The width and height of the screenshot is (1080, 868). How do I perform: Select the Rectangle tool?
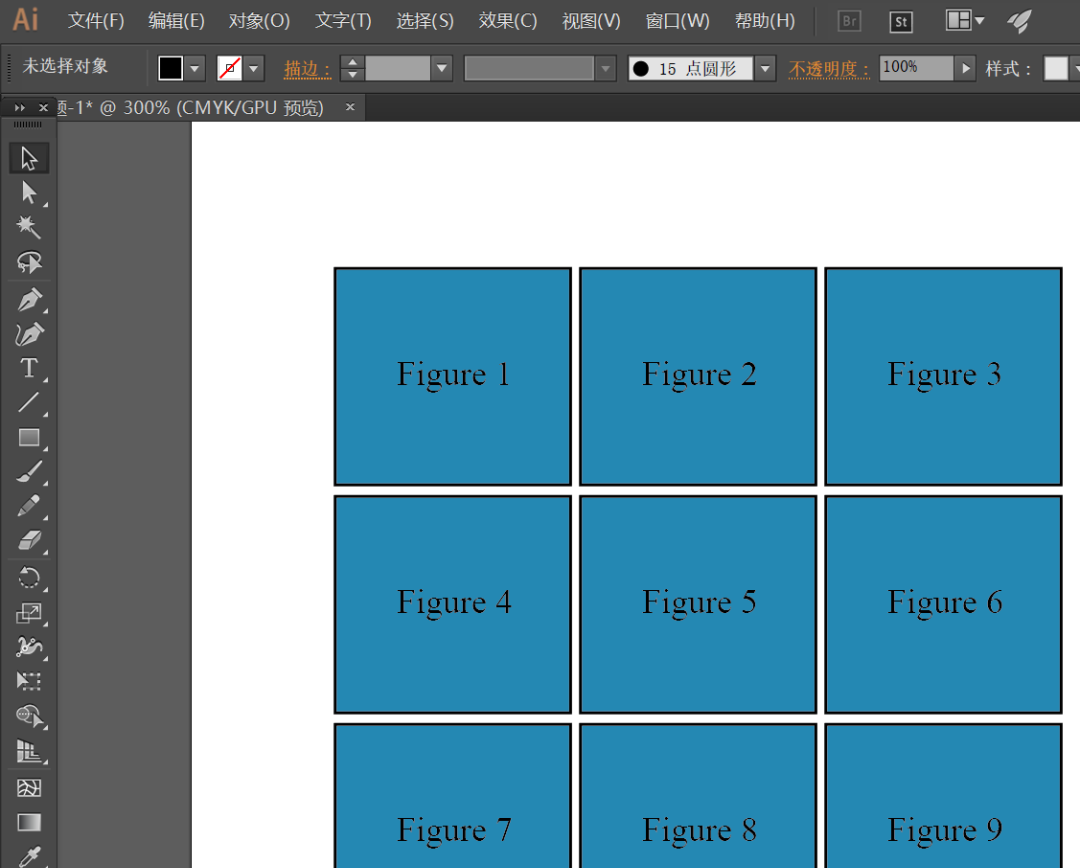(29, 437)
